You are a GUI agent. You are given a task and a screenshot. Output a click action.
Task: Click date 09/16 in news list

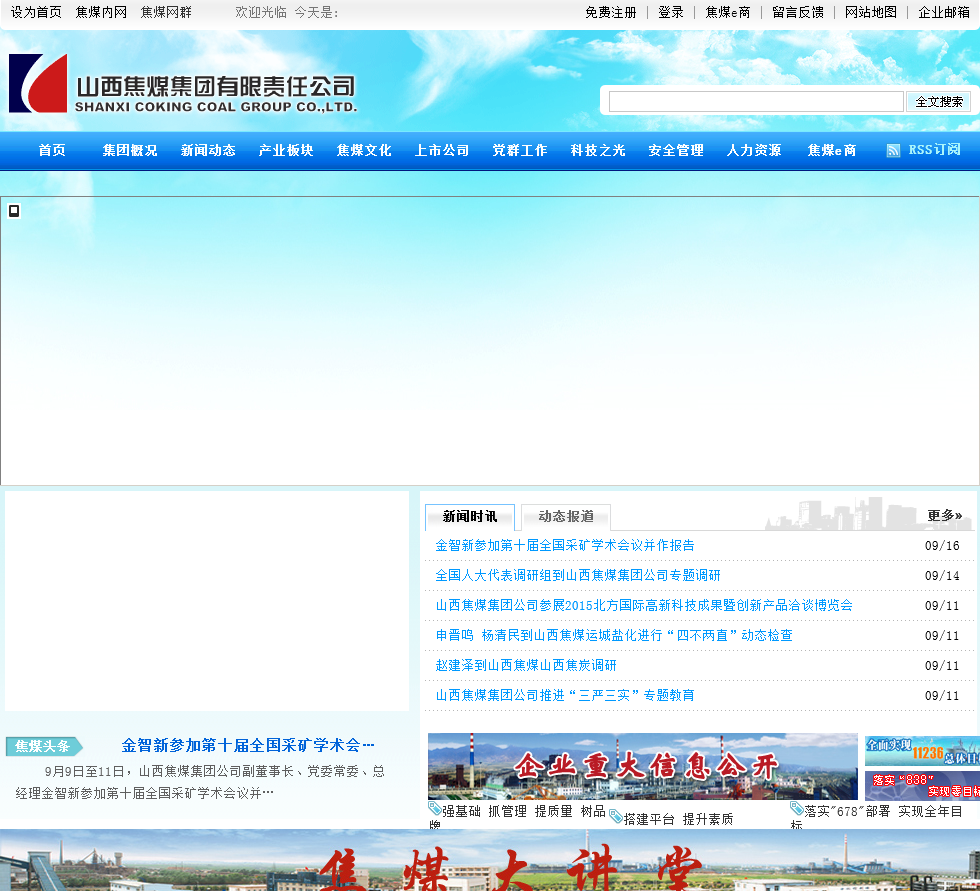click(942, 545)
